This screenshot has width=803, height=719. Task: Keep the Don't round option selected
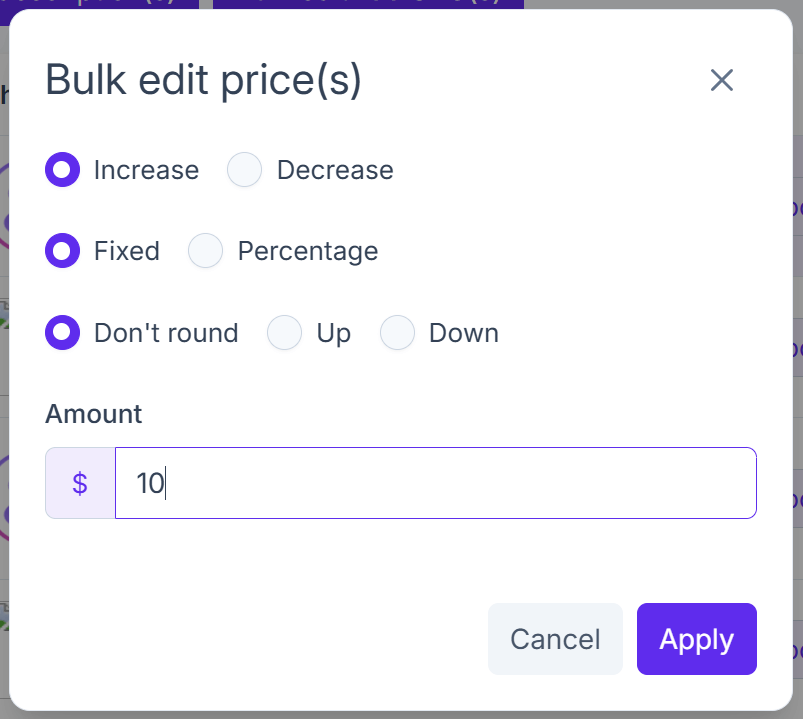pyautogui.click(x=62, y=333)
